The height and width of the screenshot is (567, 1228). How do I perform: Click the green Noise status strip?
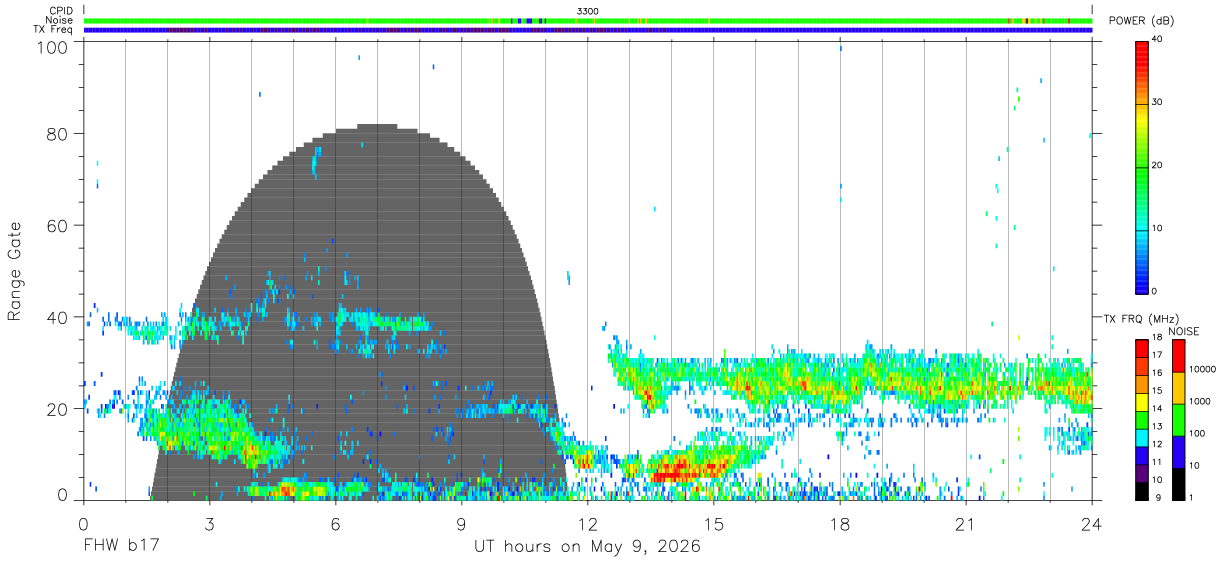[588, 20]
